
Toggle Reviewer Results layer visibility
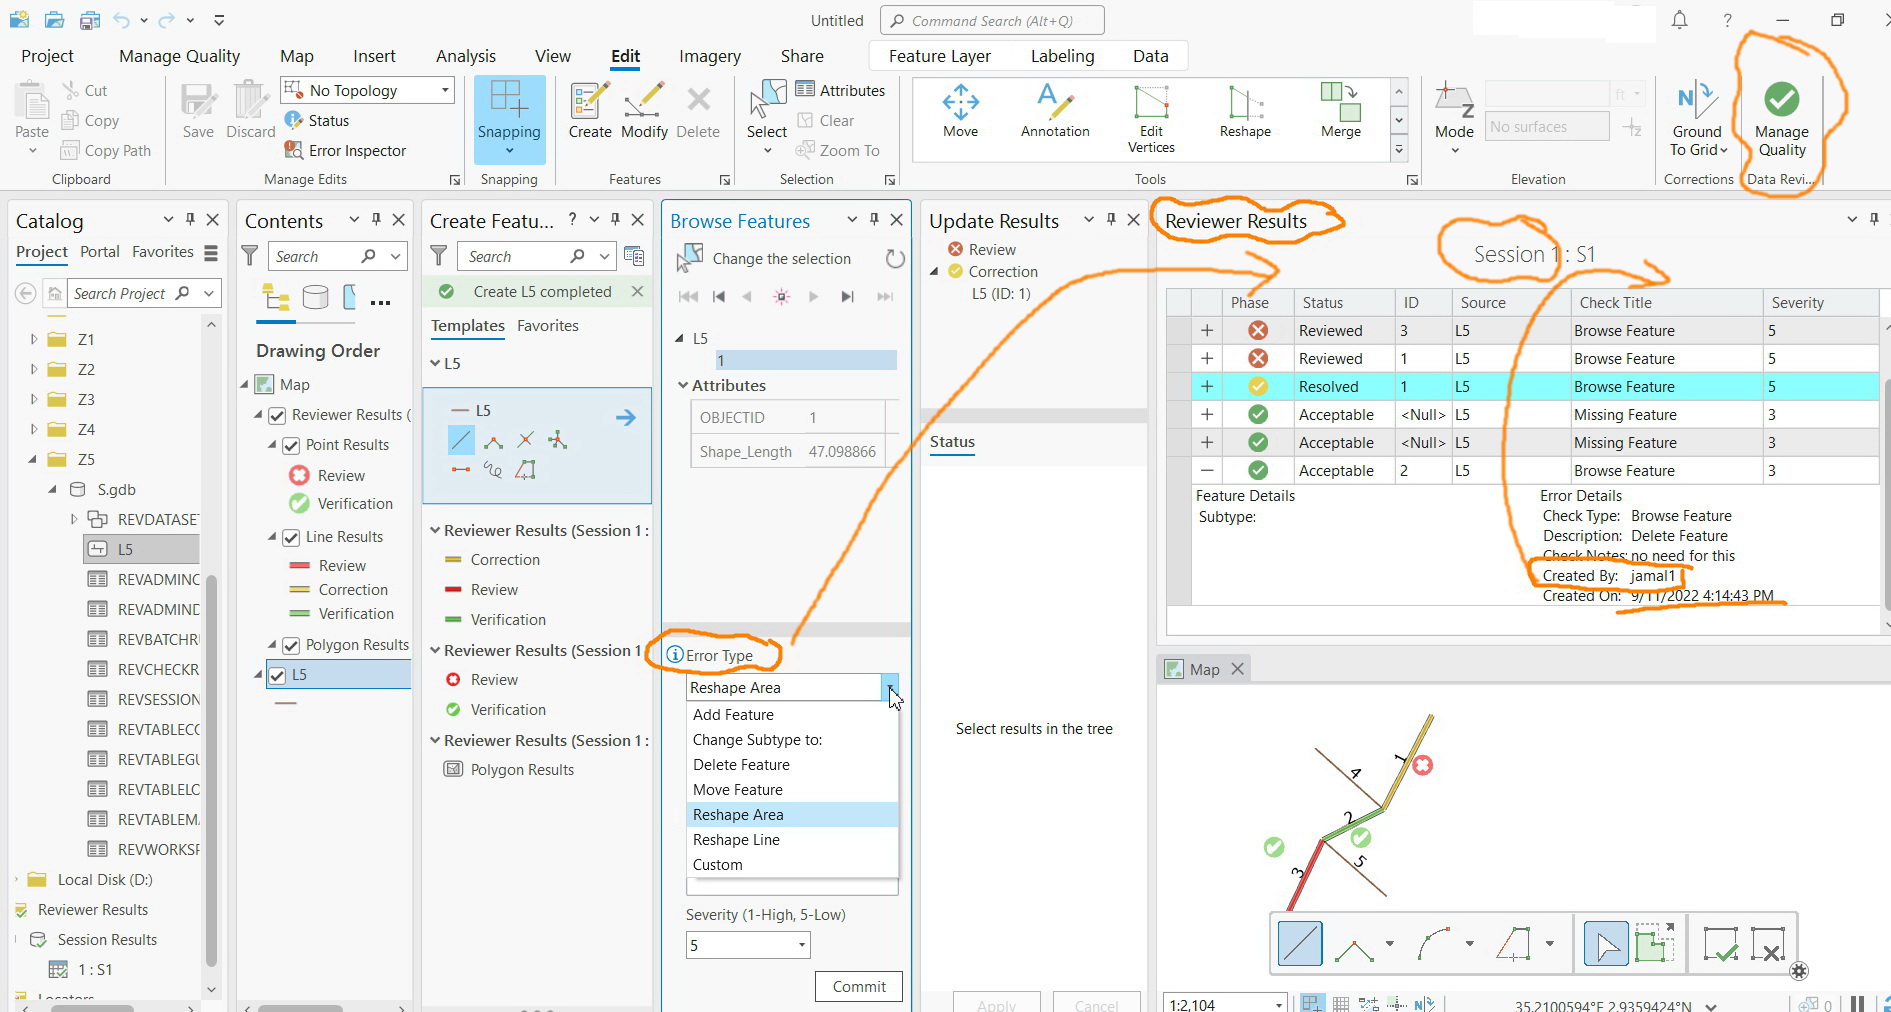point(277,415)
